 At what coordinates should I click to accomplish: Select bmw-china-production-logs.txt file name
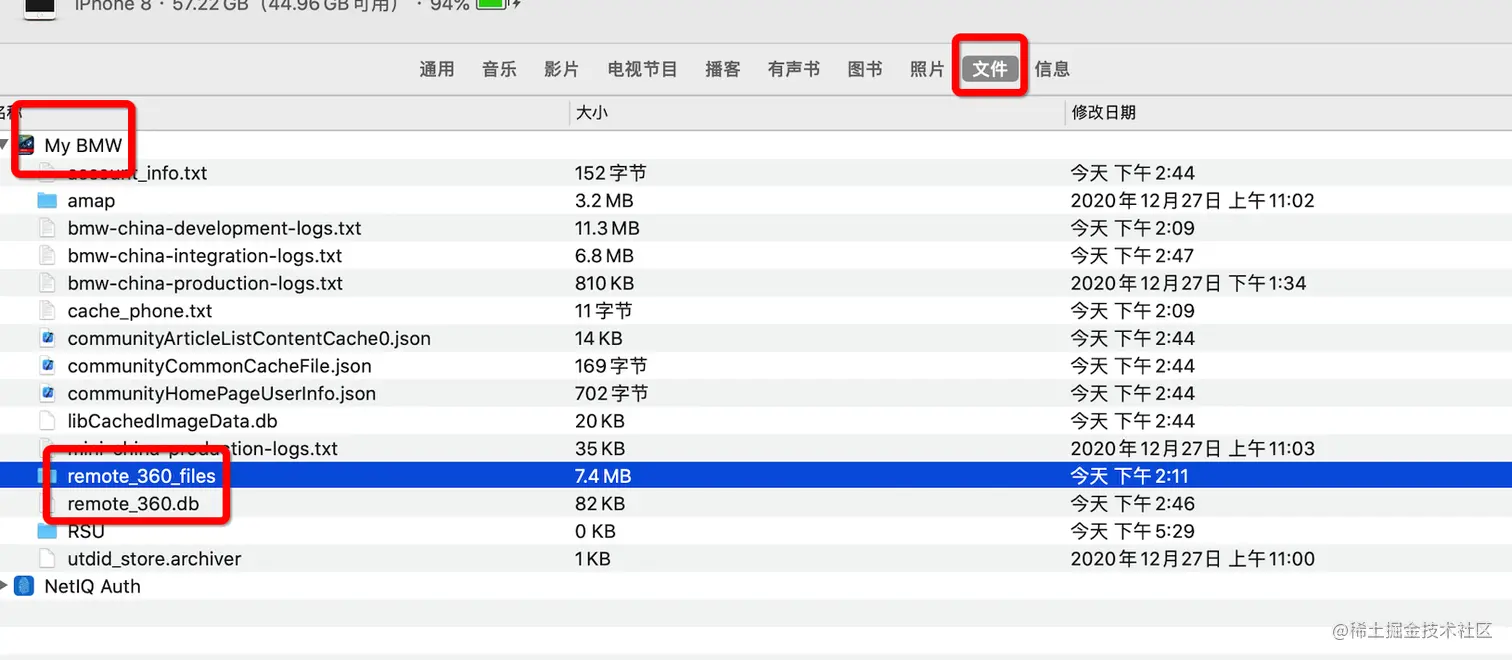(205, 284)
